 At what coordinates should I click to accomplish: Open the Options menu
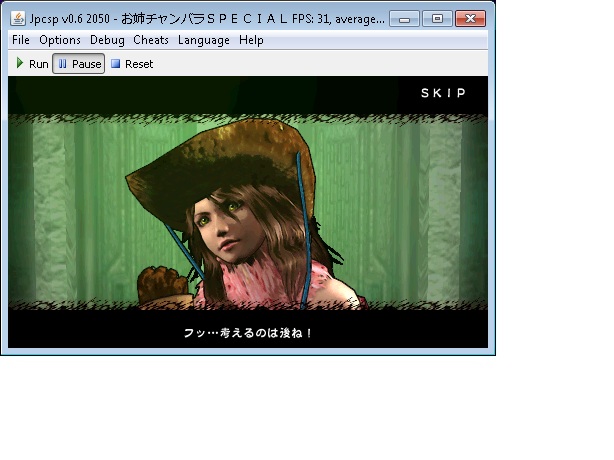(60, 40)
